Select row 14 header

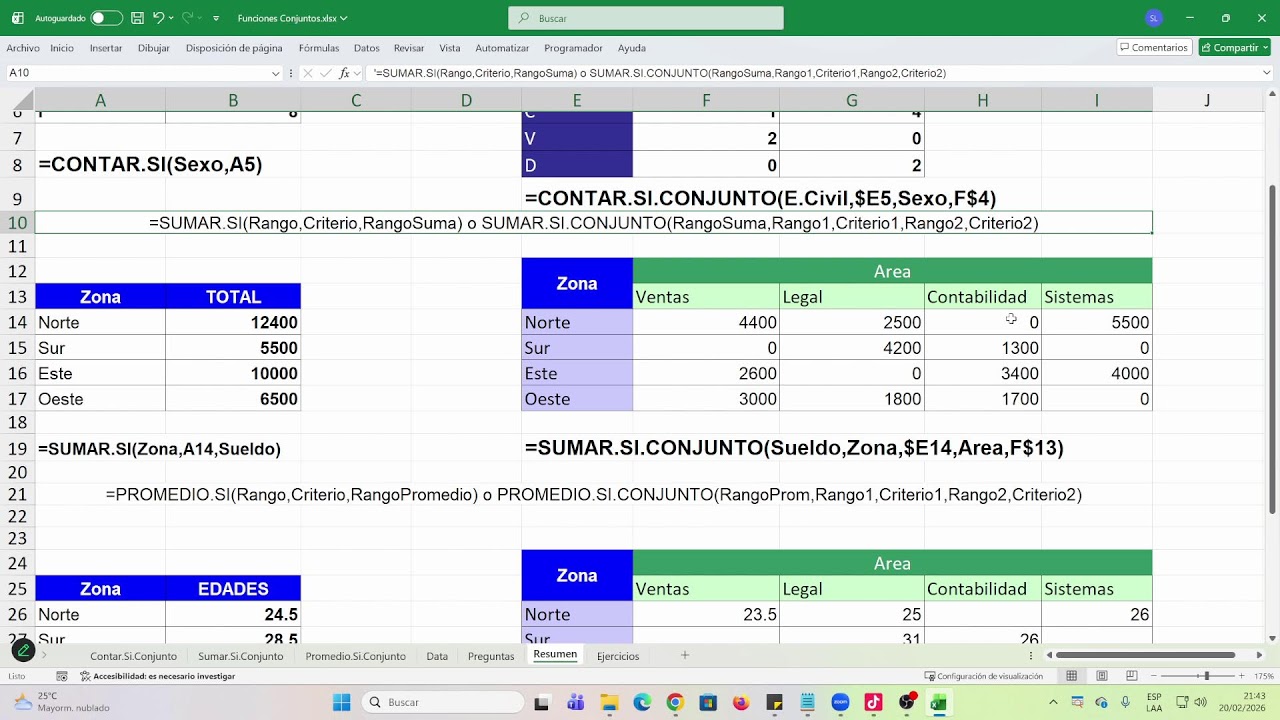(x=17, y=322)
